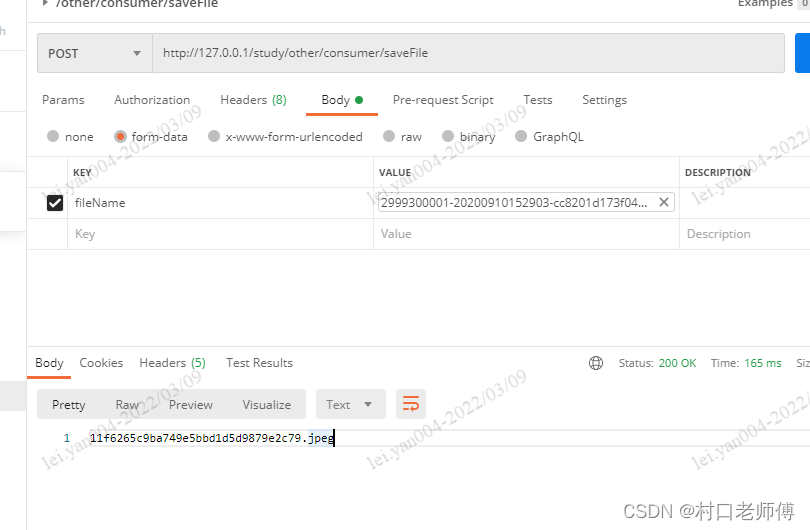This screenshot has height=530, width=810.
Task: Switch response view to Visualize
Action: 267,404
